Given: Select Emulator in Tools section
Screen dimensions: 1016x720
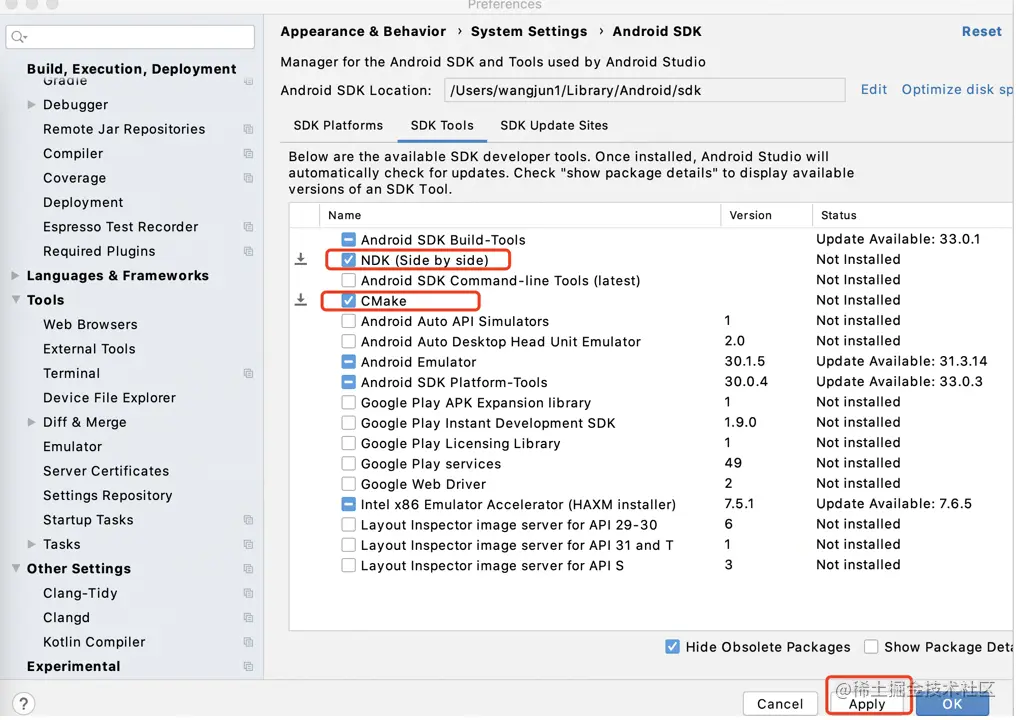Looking at the screenshot, I should [x=73, y=447].
